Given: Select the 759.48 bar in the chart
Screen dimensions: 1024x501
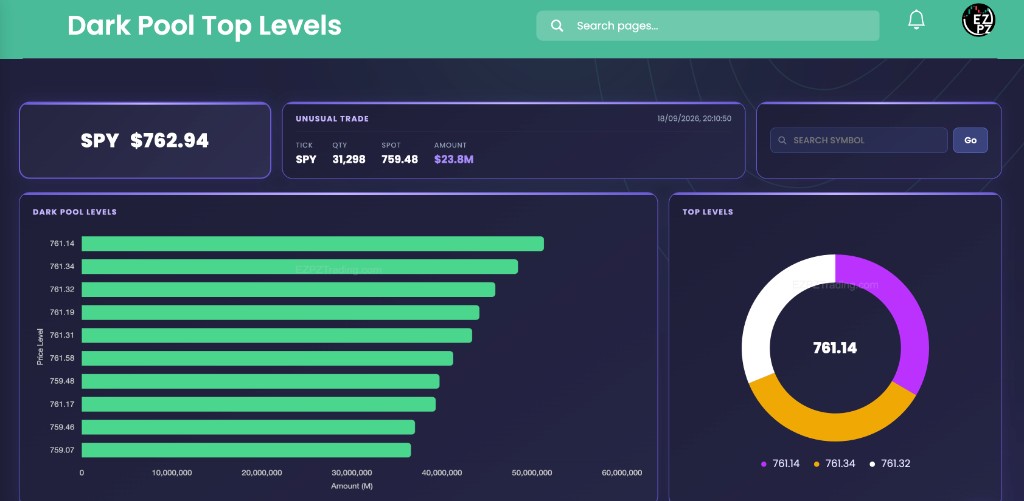Looking at the screenshot, I should (x=260, y=381).
